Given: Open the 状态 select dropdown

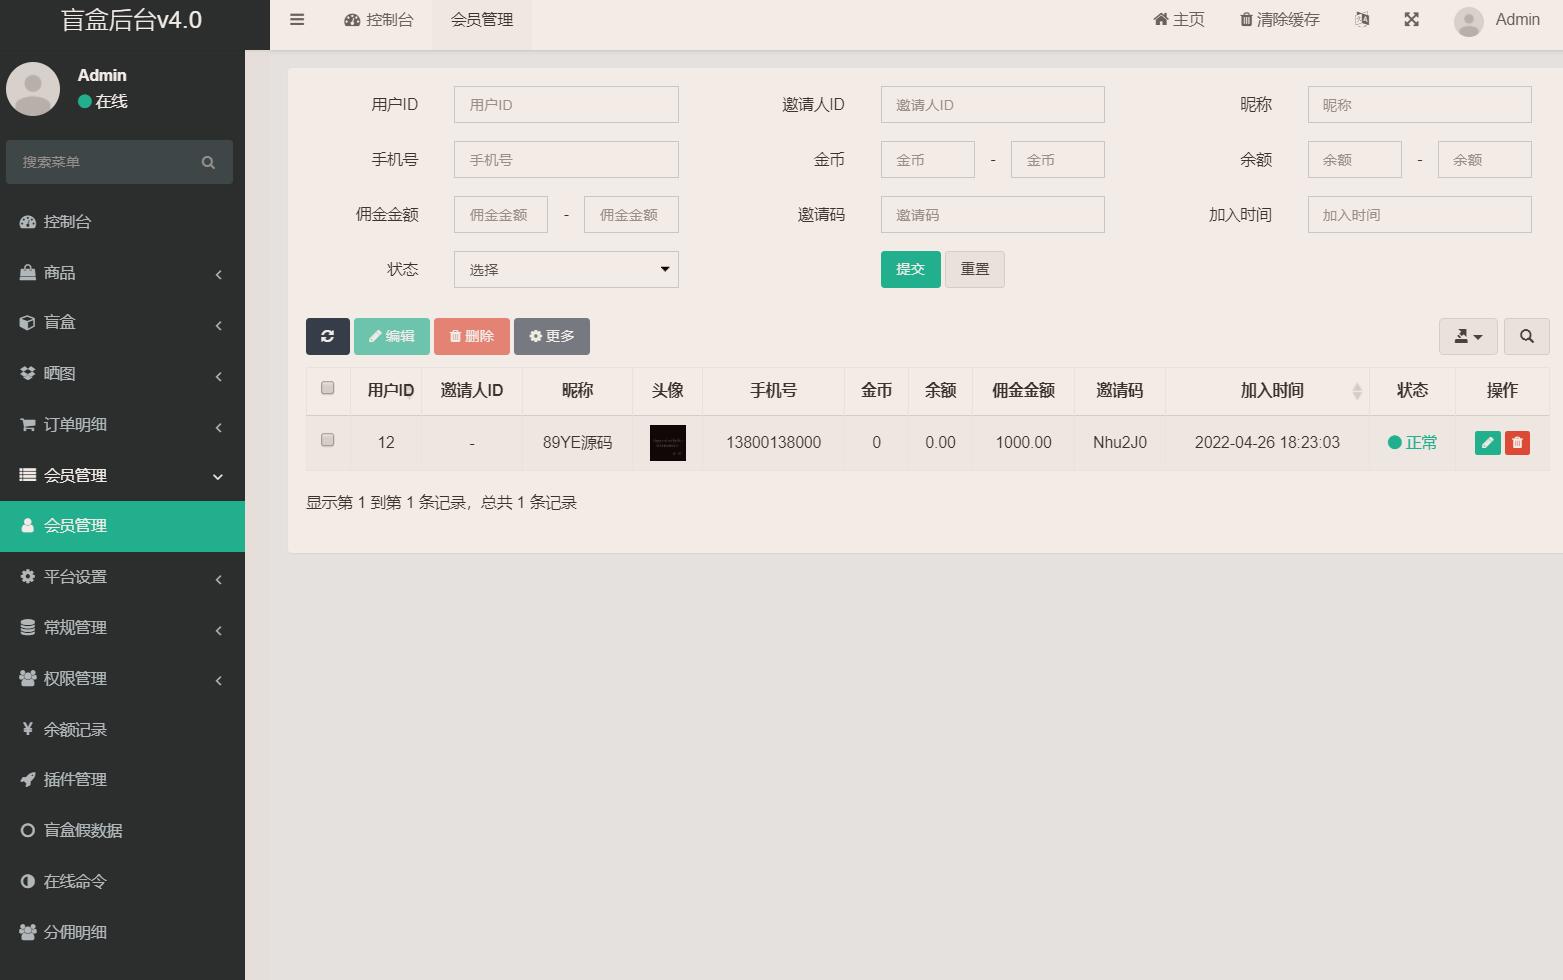Looking at the screenshot, I should pyautogui.click(x=566, y=270).
